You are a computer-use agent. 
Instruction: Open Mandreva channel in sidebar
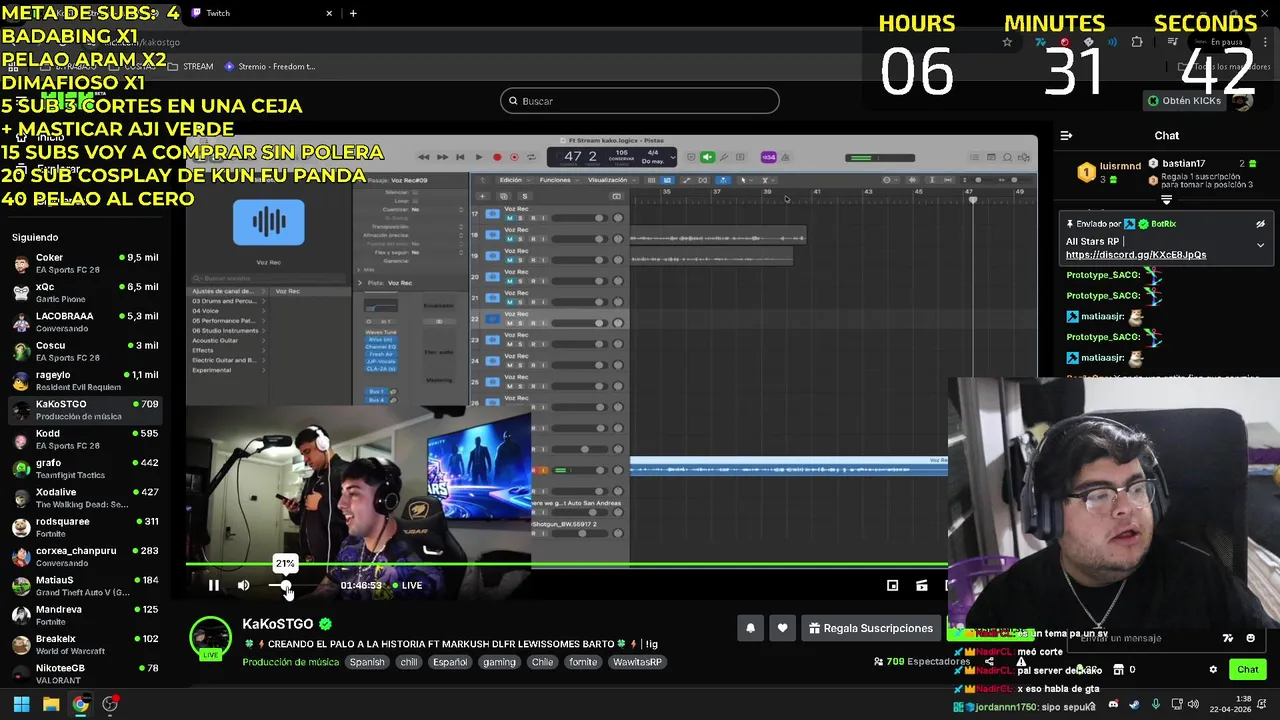click(x=85, y=615)
